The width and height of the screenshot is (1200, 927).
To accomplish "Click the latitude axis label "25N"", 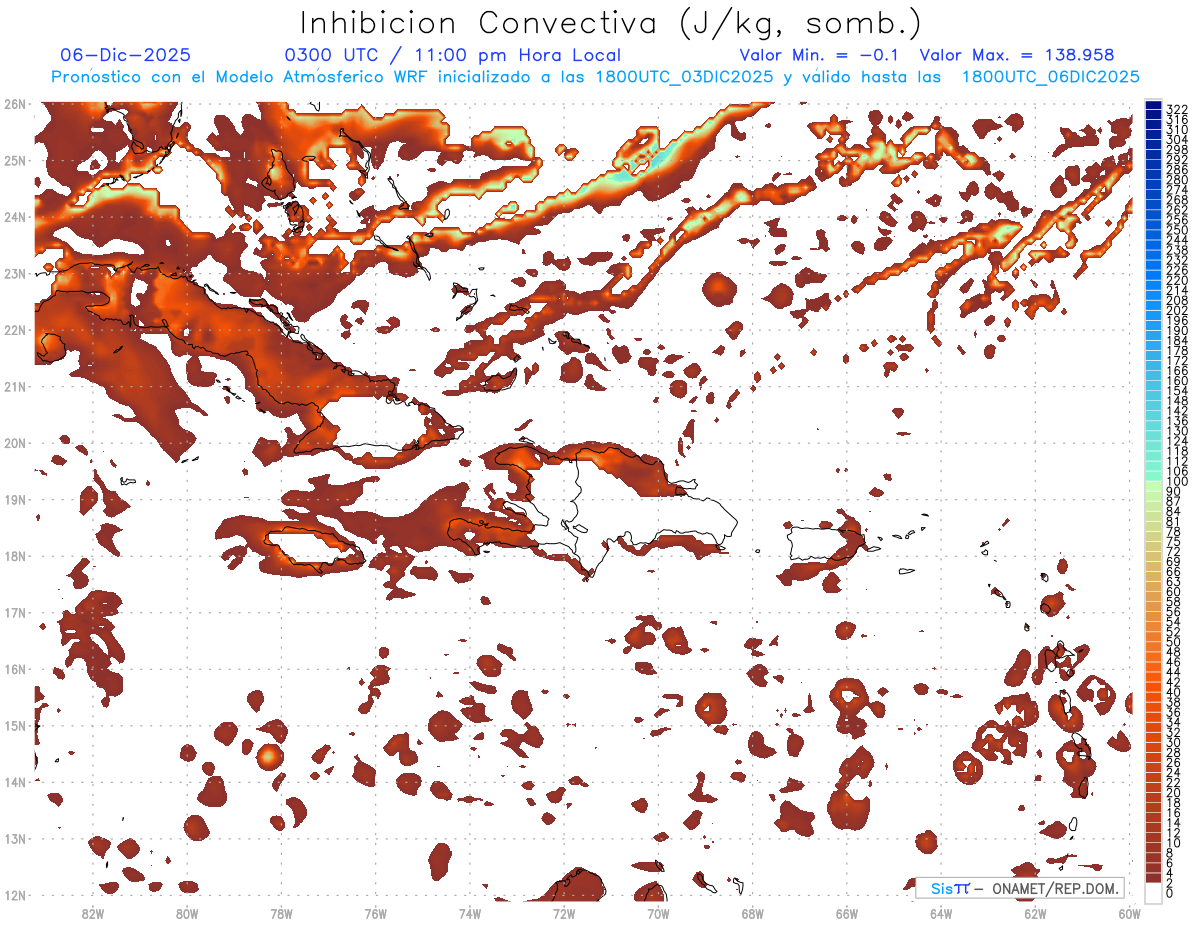I will click(x=14, y=160).
